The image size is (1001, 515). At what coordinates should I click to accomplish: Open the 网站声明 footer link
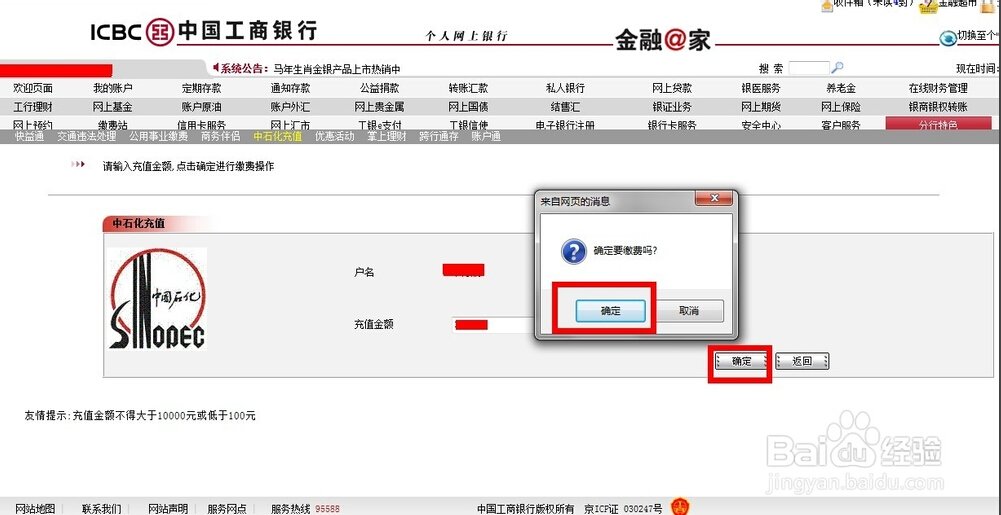click(x=168, y=509)
